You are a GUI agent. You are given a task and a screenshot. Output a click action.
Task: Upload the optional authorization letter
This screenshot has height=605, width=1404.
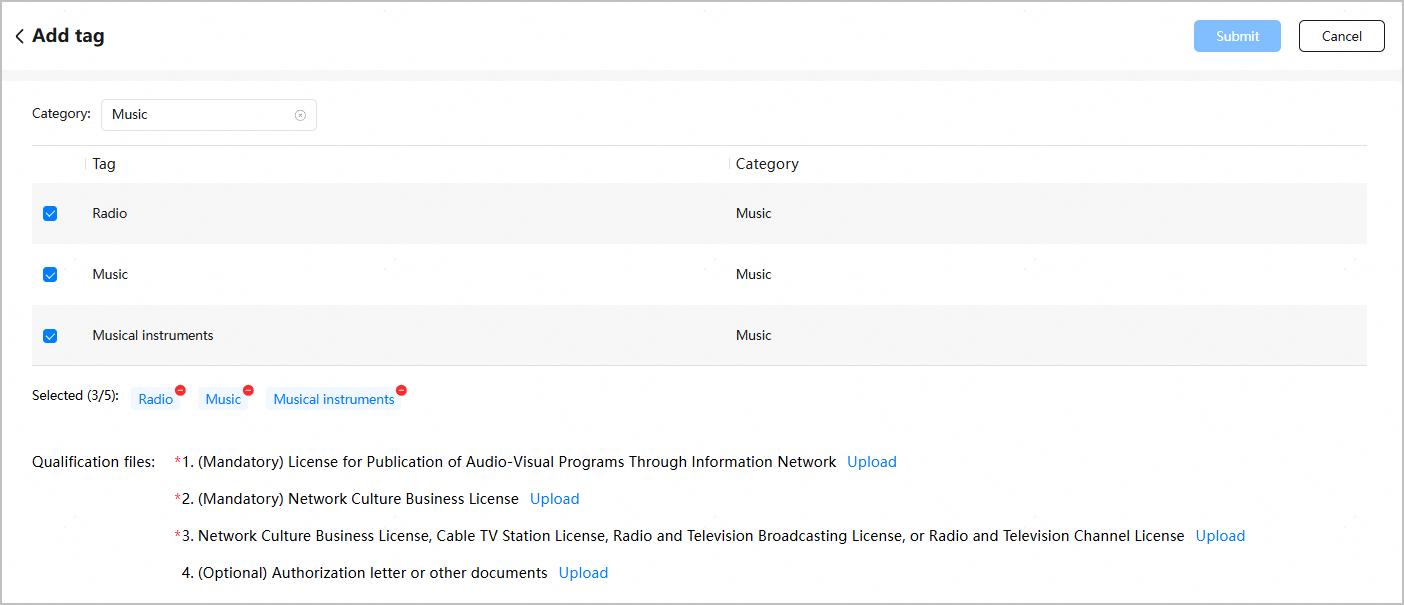(x=583, y=573)
